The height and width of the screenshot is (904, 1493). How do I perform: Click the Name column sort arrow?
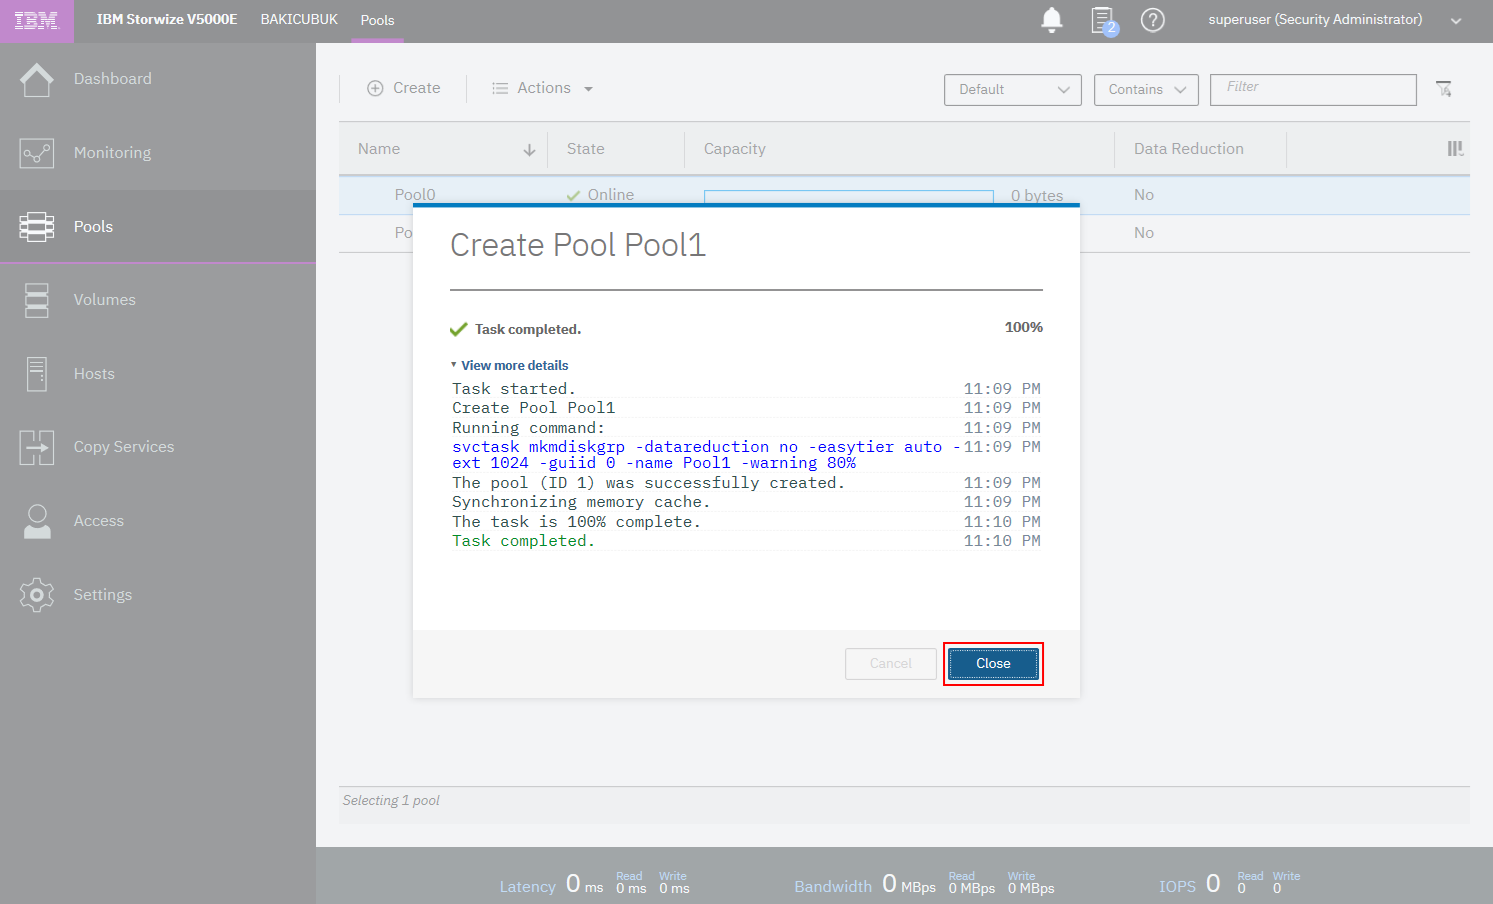(x=529, y=150)
